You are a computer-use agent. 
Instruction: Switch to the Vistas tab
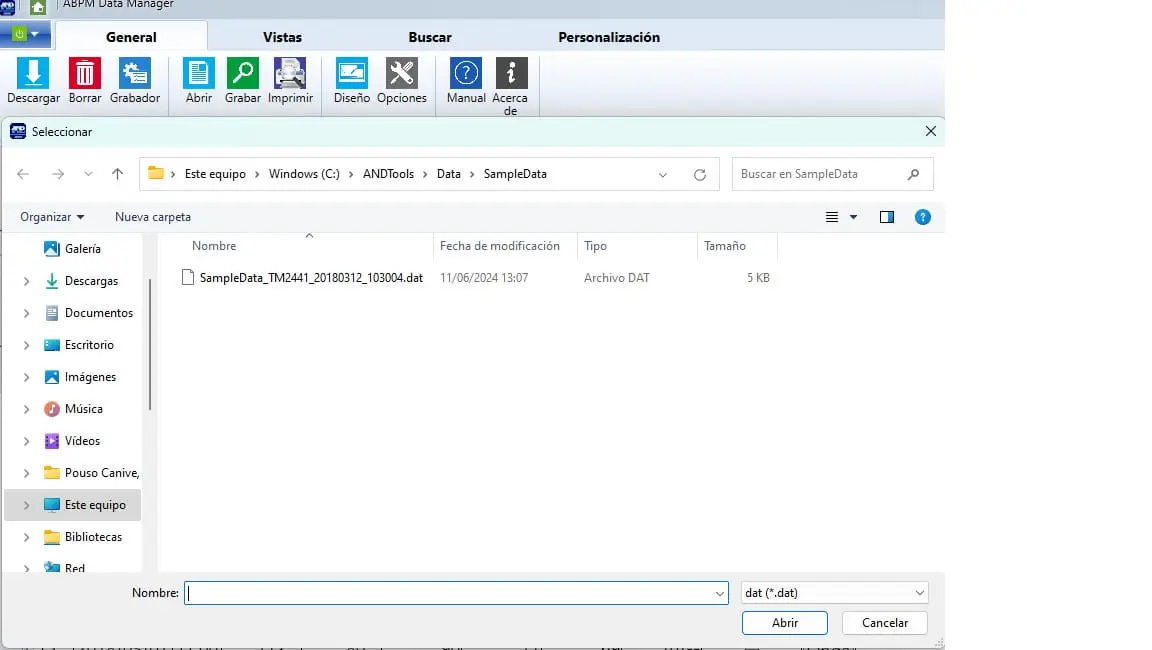(x=282, y=37)
